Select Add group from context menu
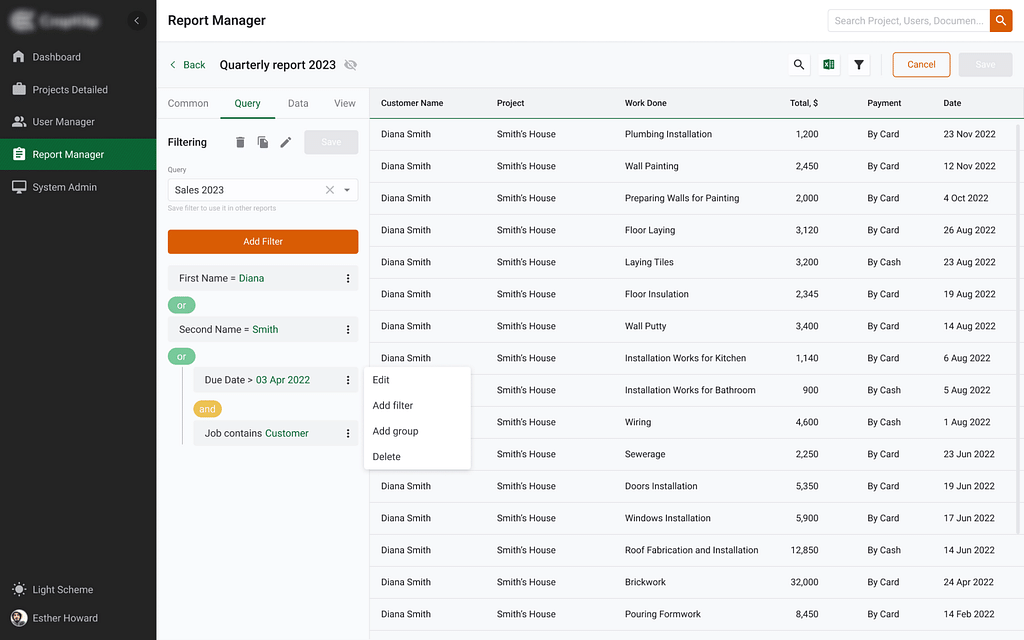This screenshot has width=1024, height=640. tap(395, 431)
